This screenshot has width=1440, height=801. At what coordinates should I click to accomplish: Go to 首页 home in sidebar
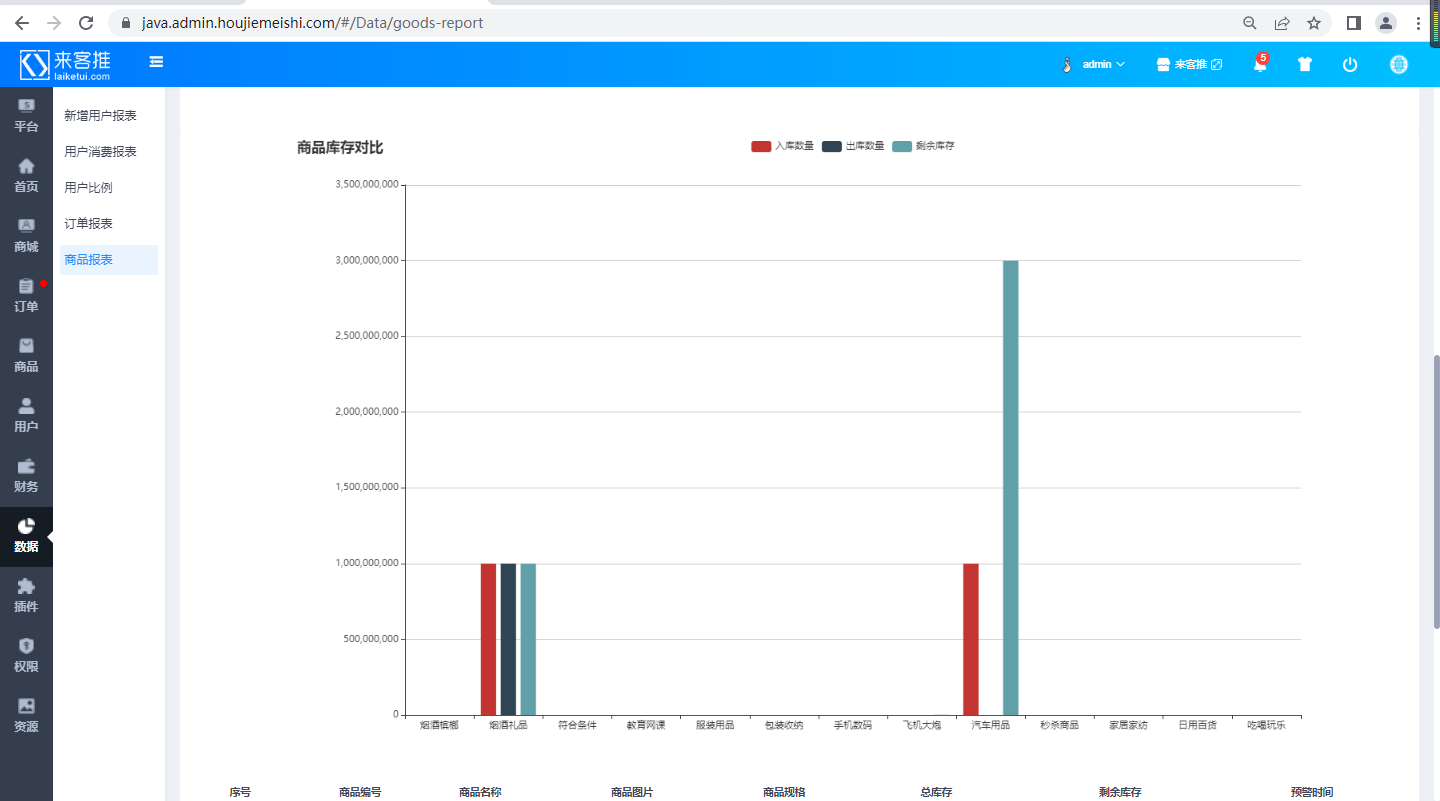(26, 176)
